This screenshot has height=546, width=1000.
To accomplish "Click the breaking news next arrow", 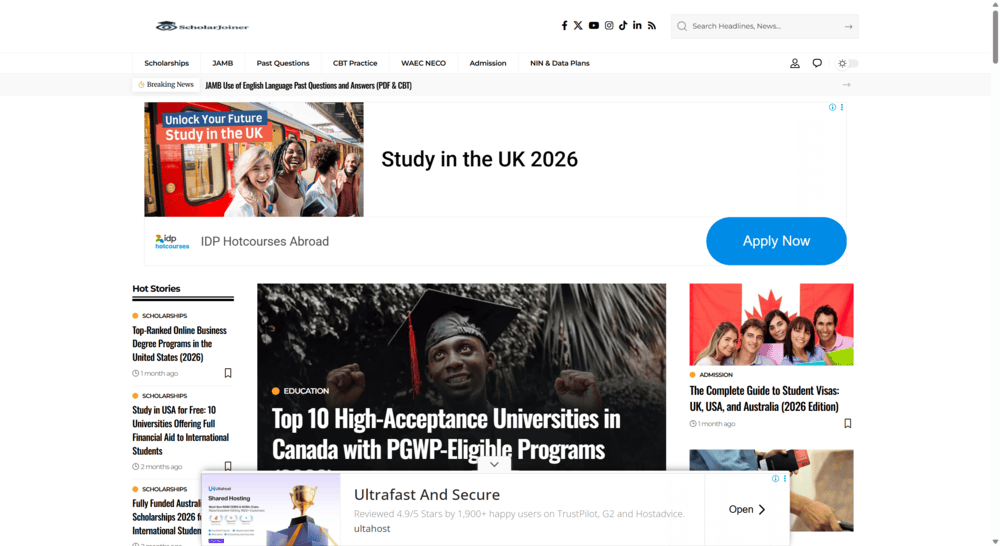I will (x=846, y=85).
